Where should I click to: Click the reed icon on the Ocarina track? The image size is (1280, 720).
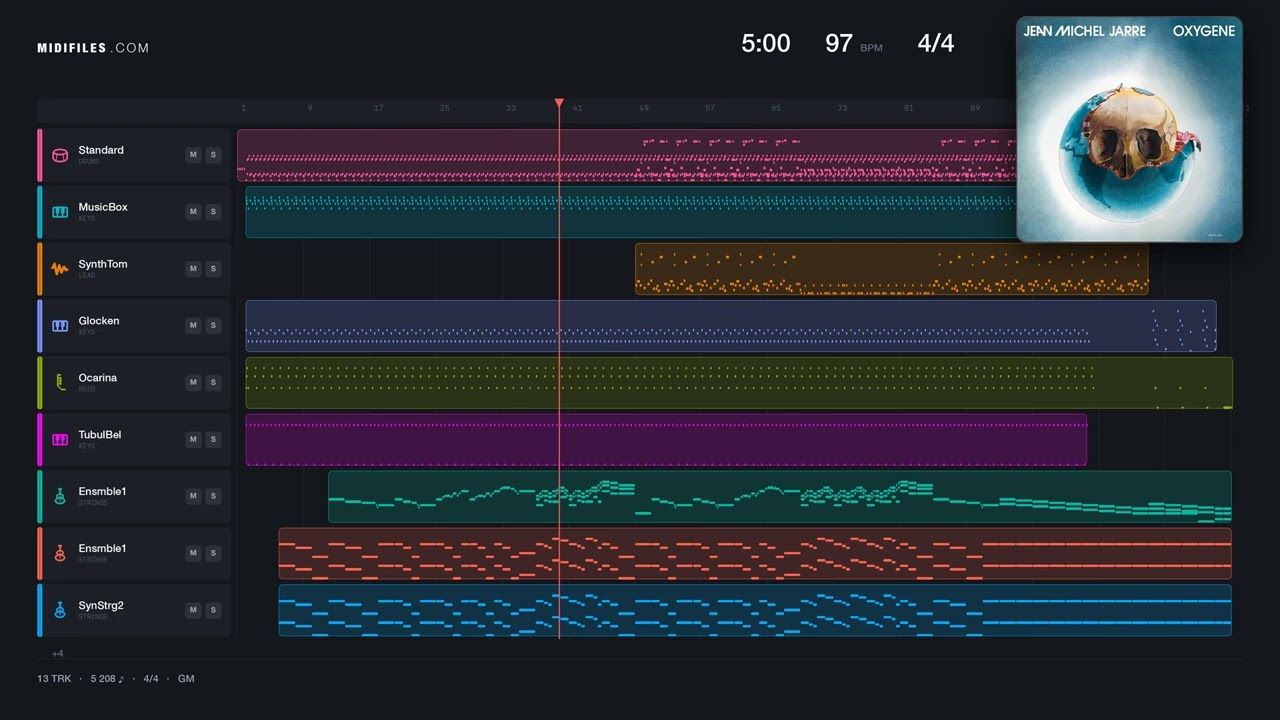(60, 383)
